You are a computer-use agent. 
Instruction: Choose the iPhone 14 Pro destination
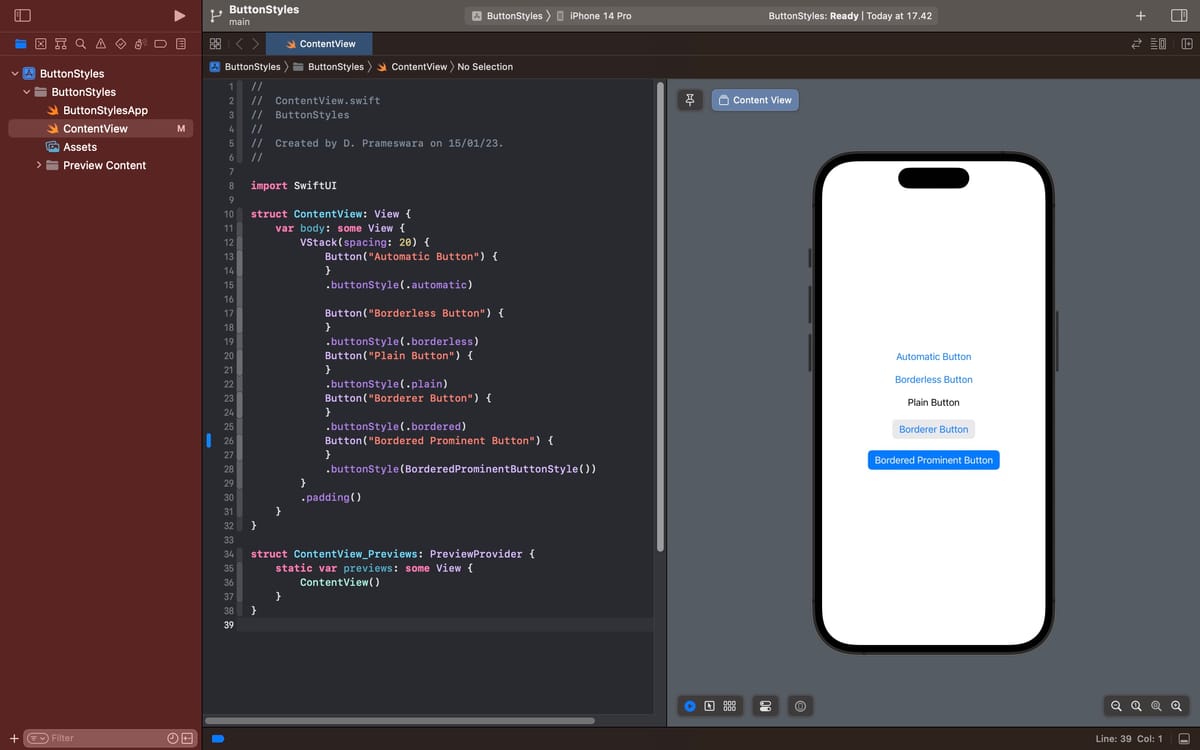click(x=594, y=16)
